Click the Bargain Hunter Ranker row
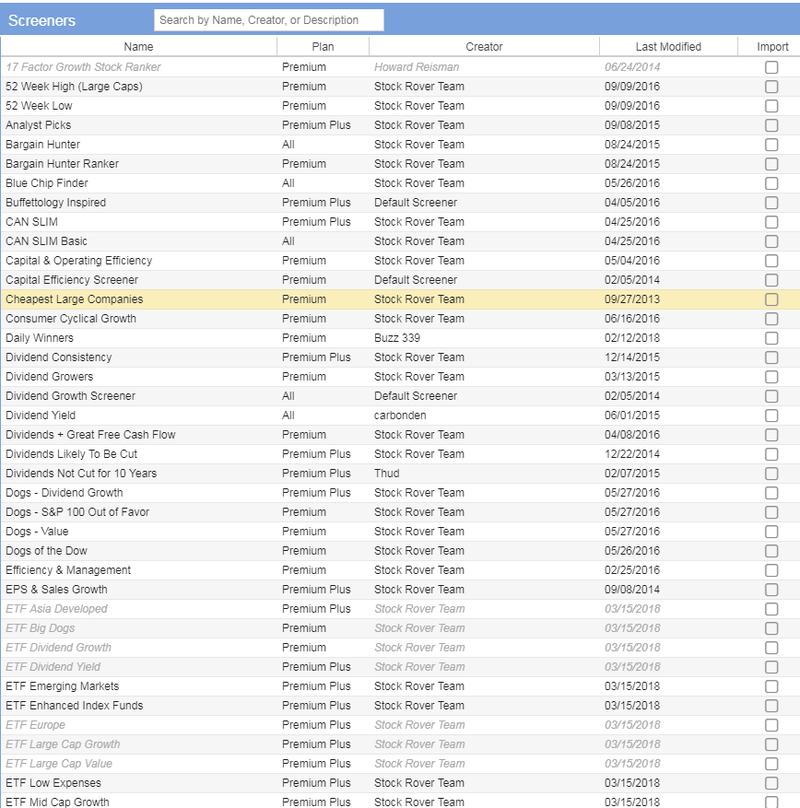Image resolution: width=800 pixels, height=808 pixels. (x=62, y=164)
